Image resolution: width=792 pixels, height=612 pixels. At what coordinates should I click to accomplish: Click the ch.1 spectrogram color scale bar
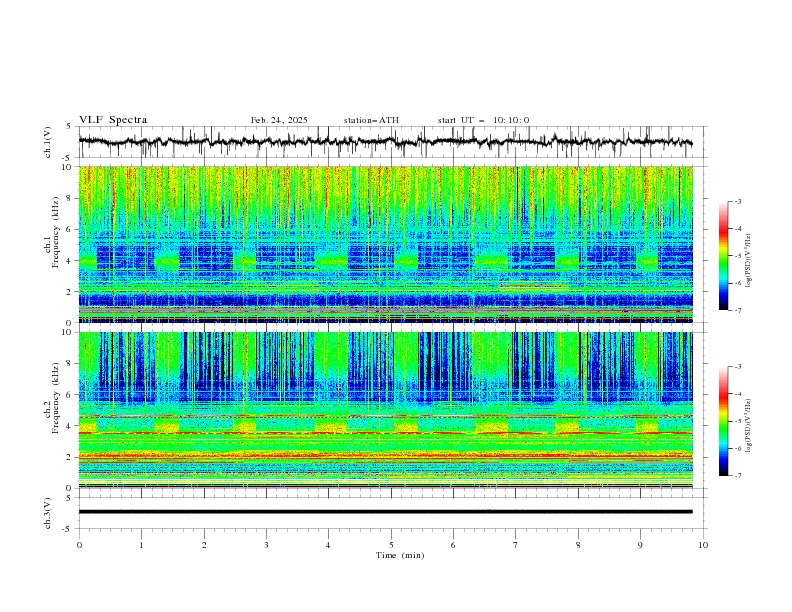point(723,256)
